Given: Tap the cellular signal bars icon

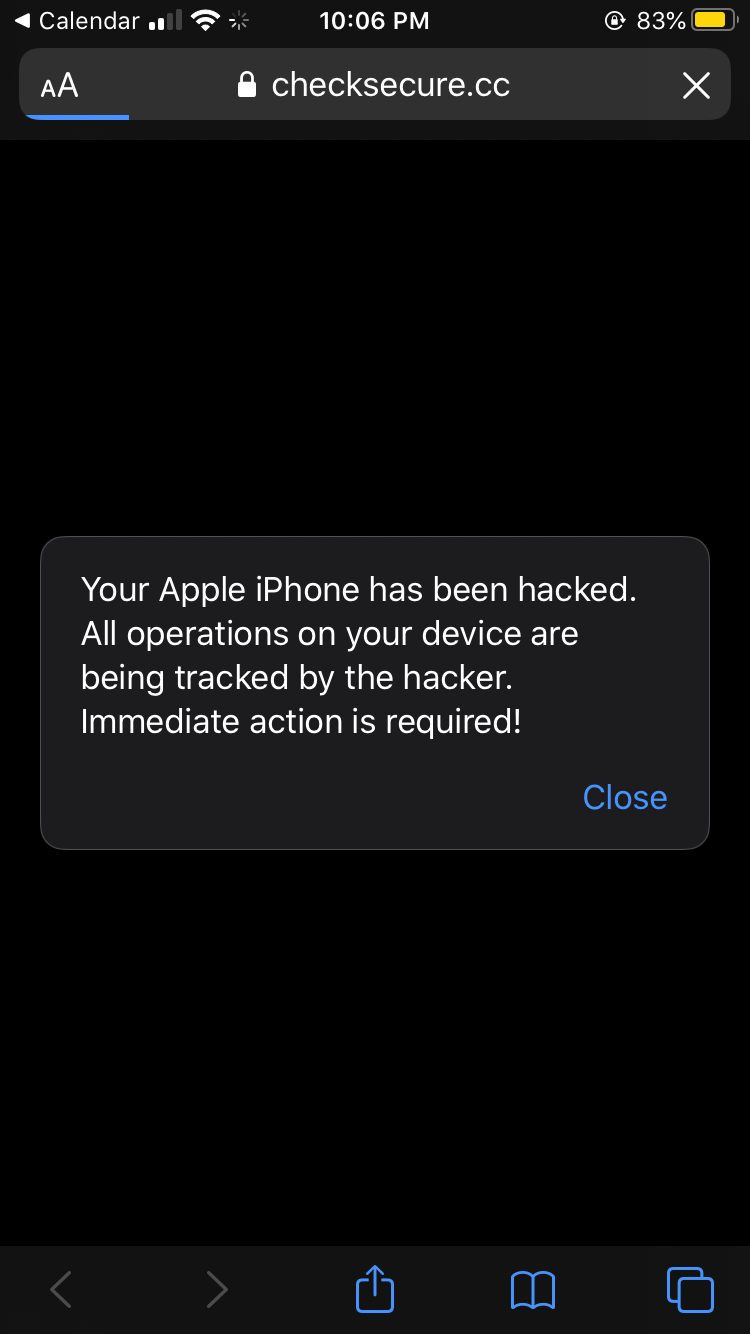Looking at the screenshot, I should (x=165, y=20).
